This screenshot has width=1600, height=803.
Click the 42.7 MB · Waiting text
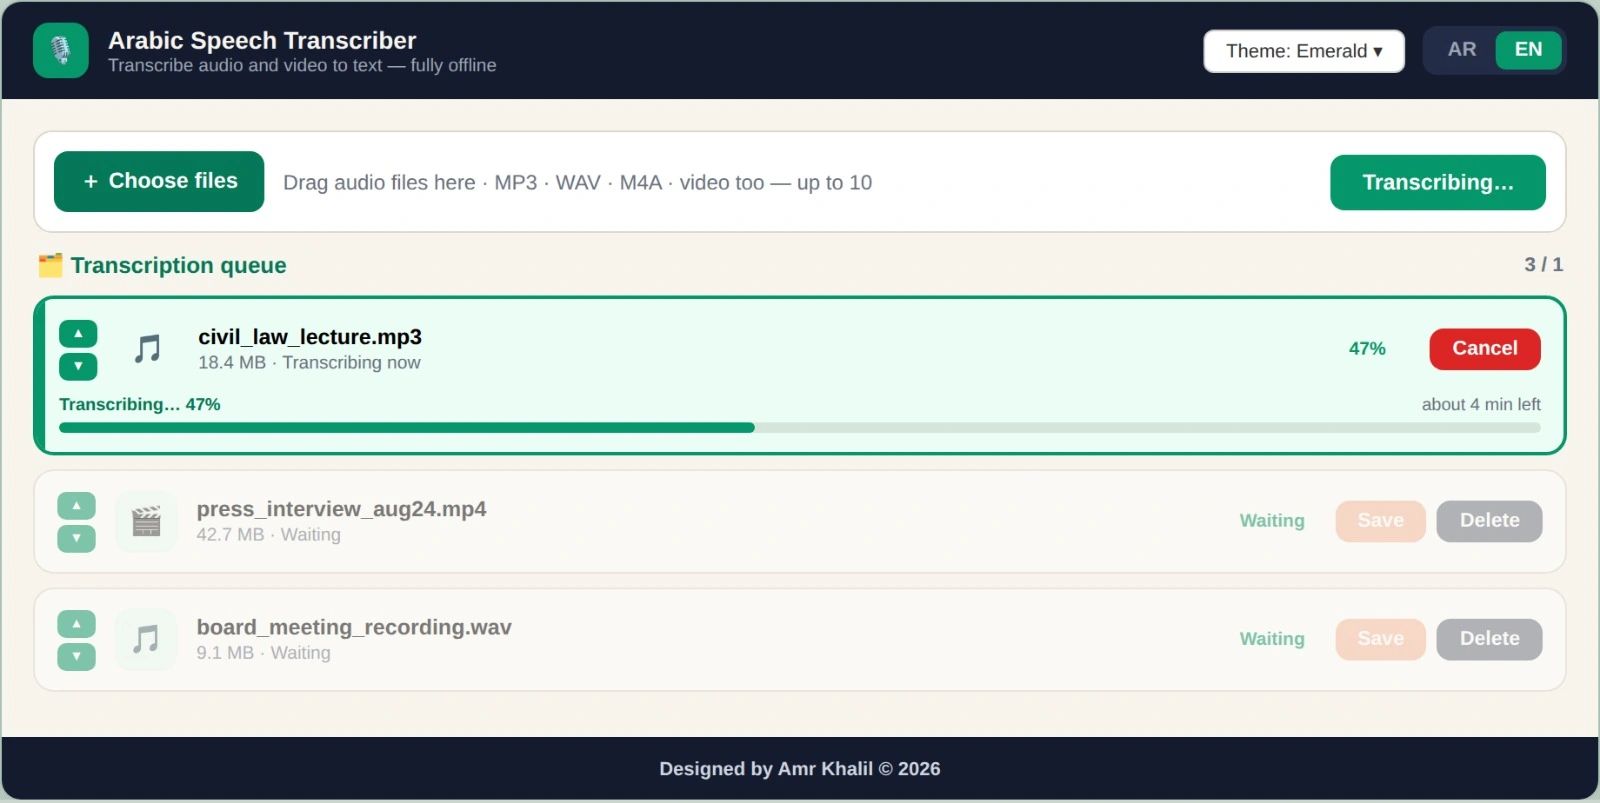click(268, 535)
